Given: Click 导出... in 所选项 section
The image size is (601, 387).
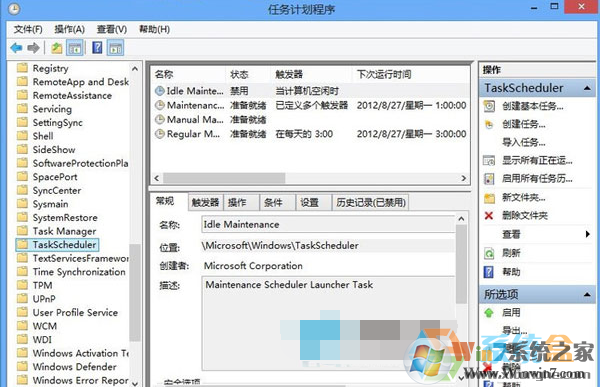Looking at the screenshot, I should [x=514, y=330].
